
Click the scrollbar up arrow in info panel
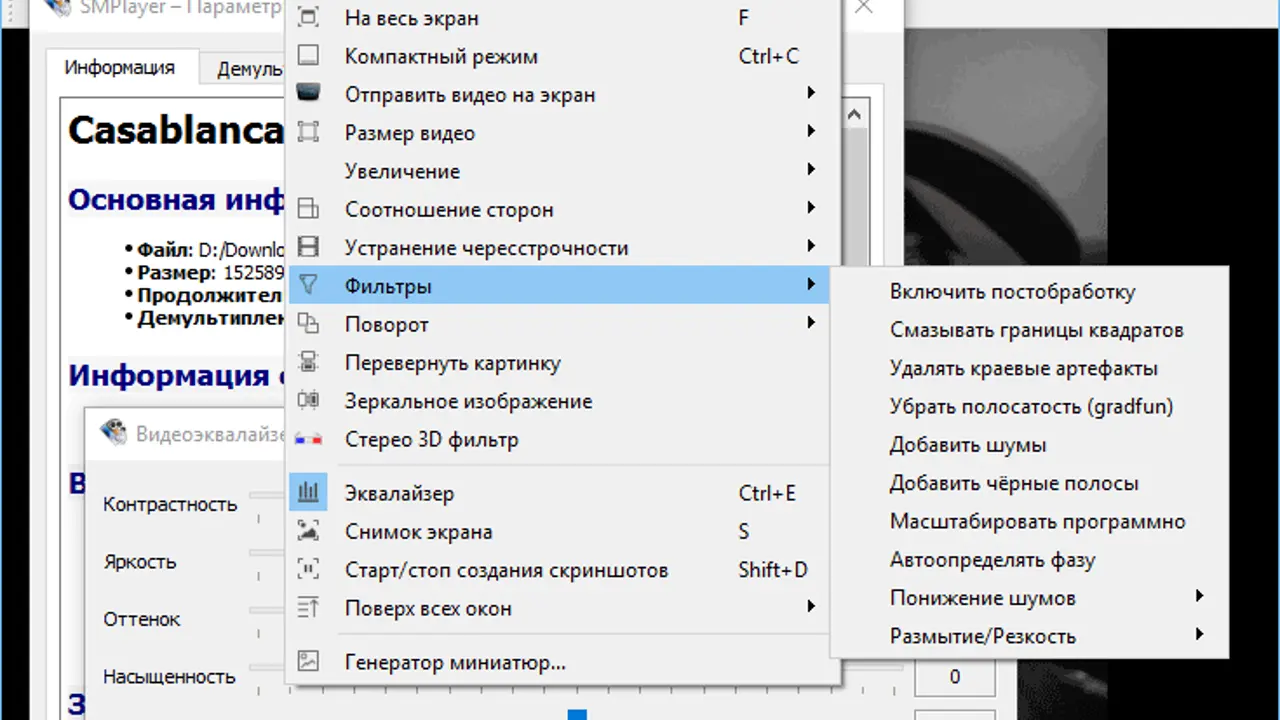[854, 115]
